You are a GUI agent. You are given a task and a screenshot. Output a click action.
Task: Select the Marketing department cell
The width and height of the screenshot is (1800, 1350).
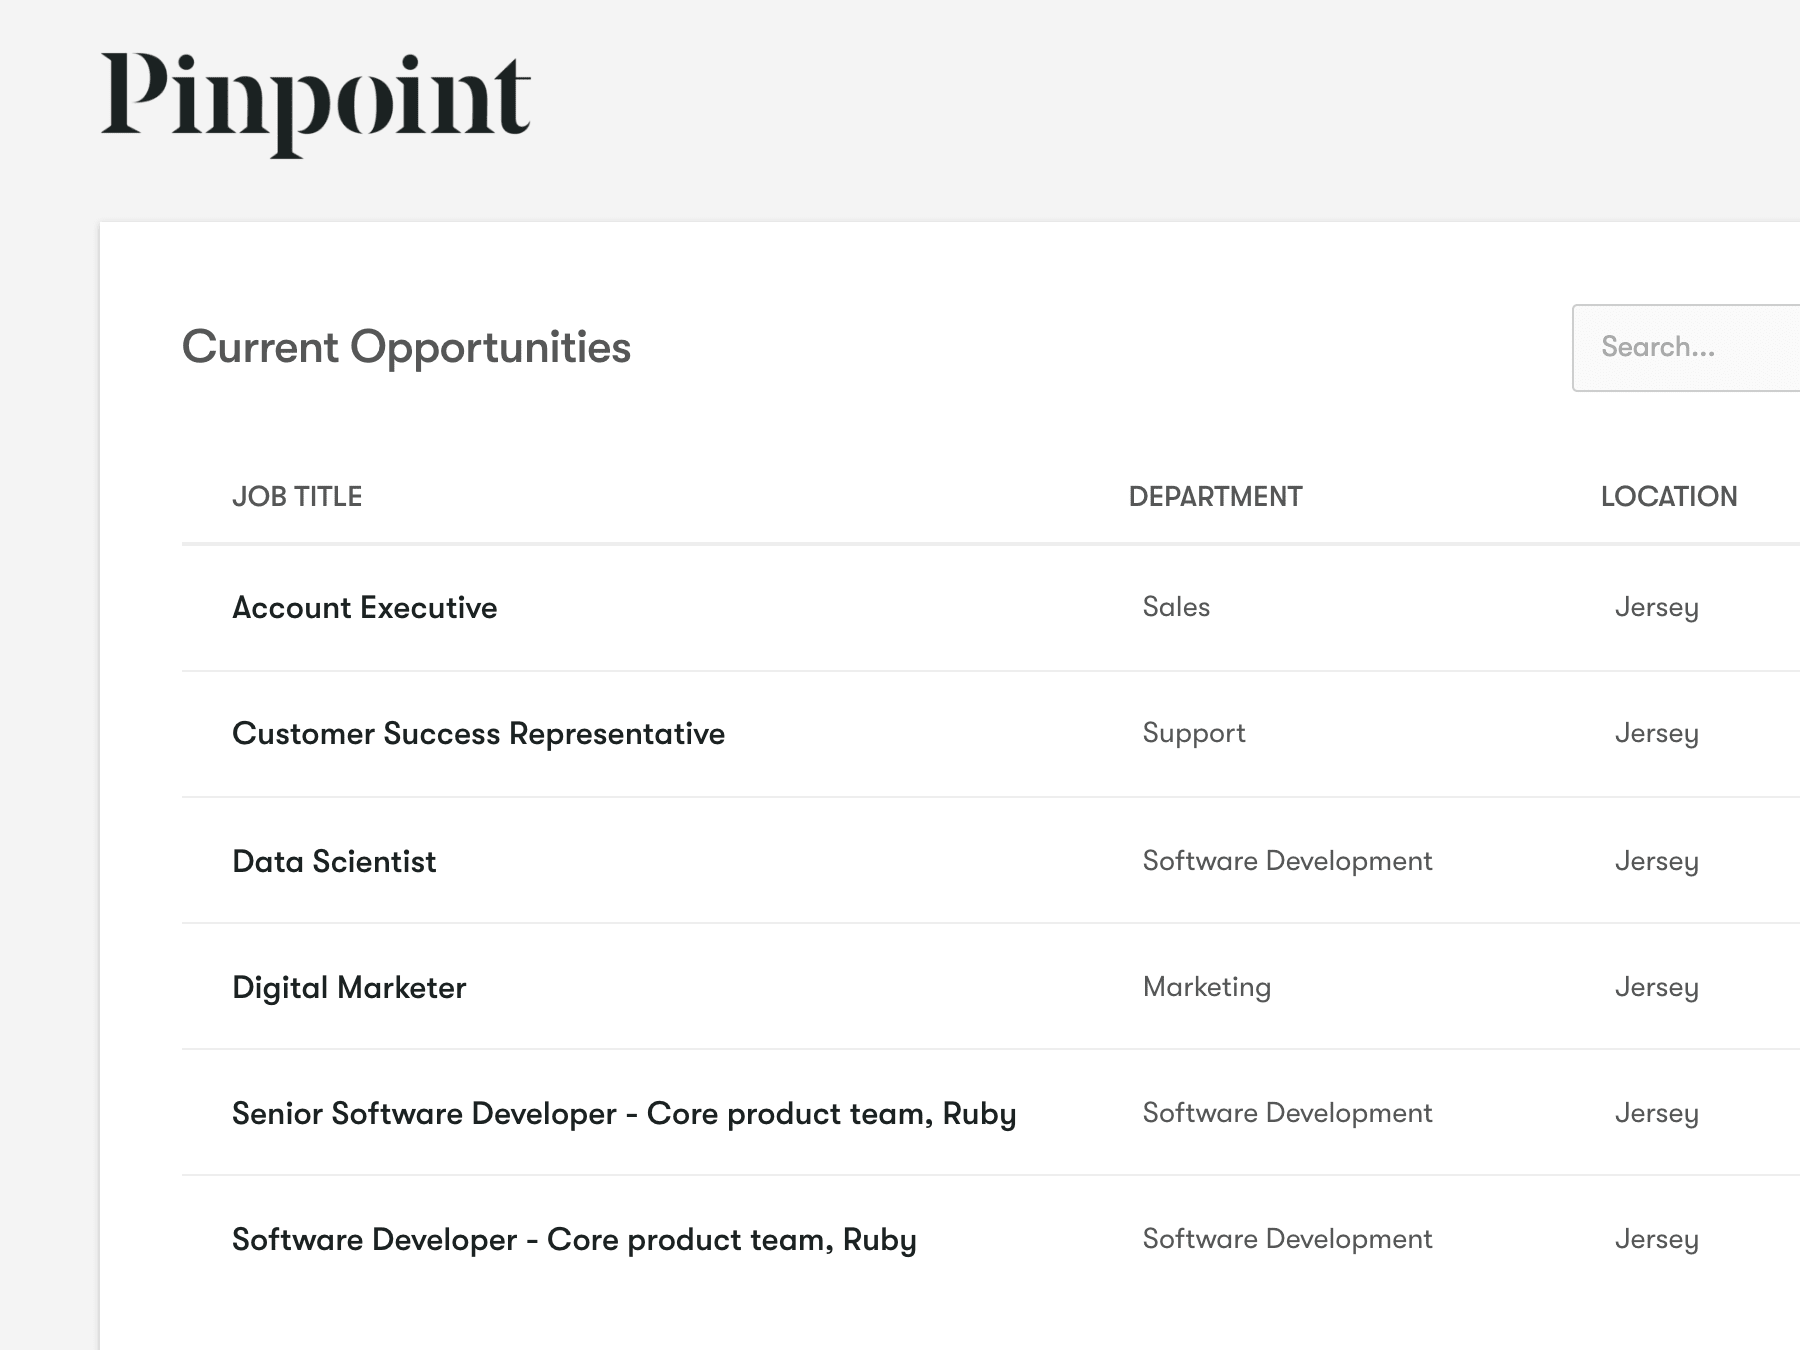click(x=1207, y=988)
